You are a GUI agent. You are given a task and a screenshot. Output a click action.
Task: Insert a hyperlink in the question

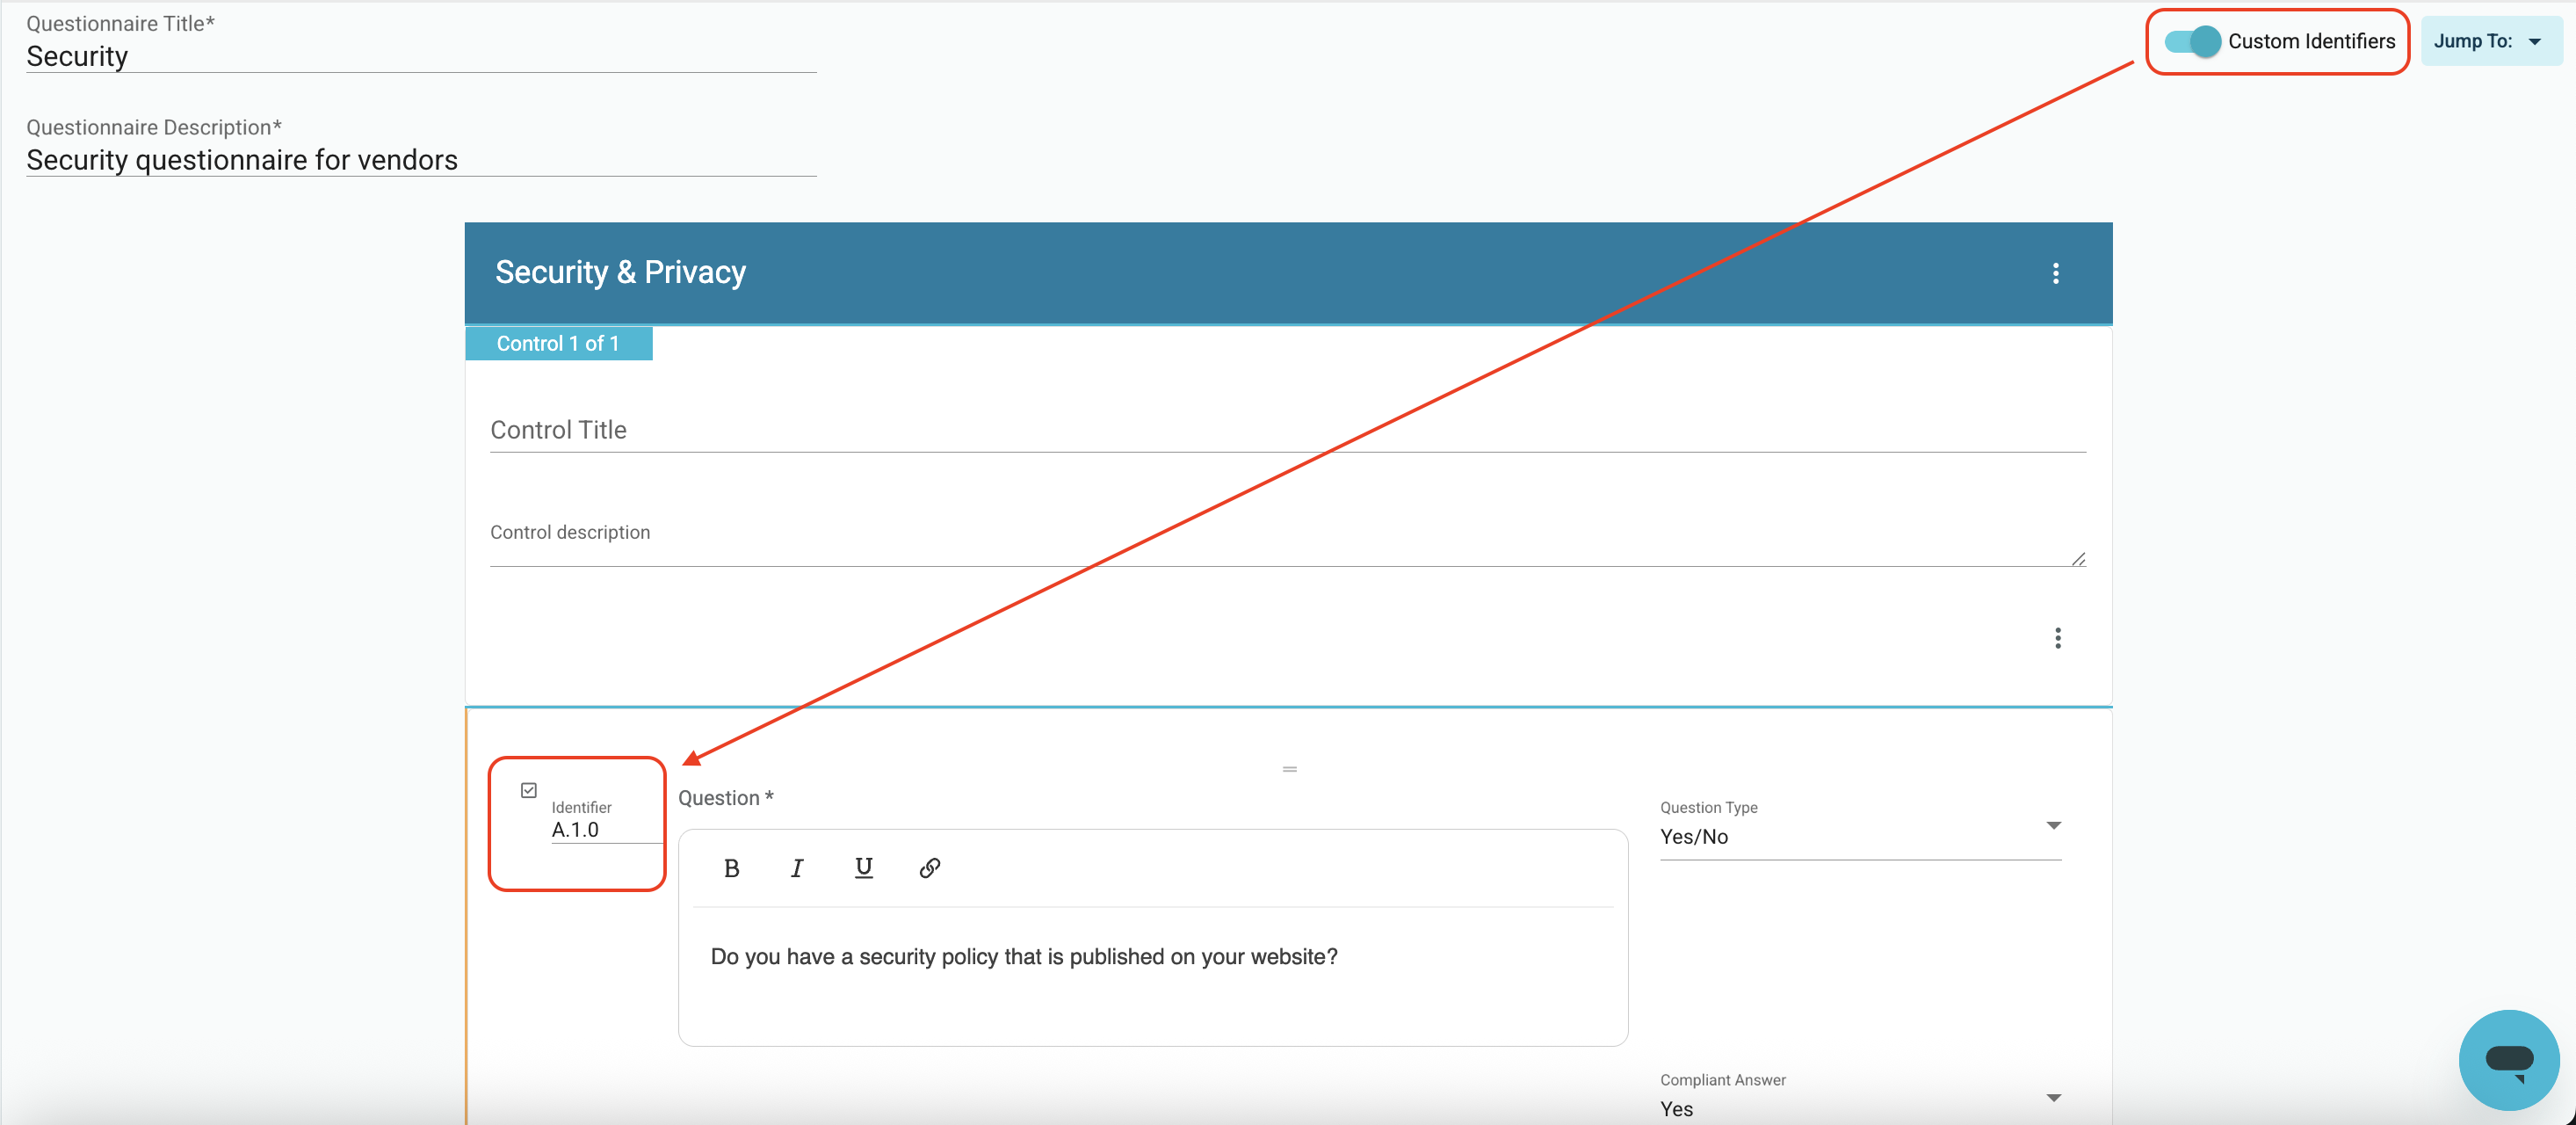930,868
